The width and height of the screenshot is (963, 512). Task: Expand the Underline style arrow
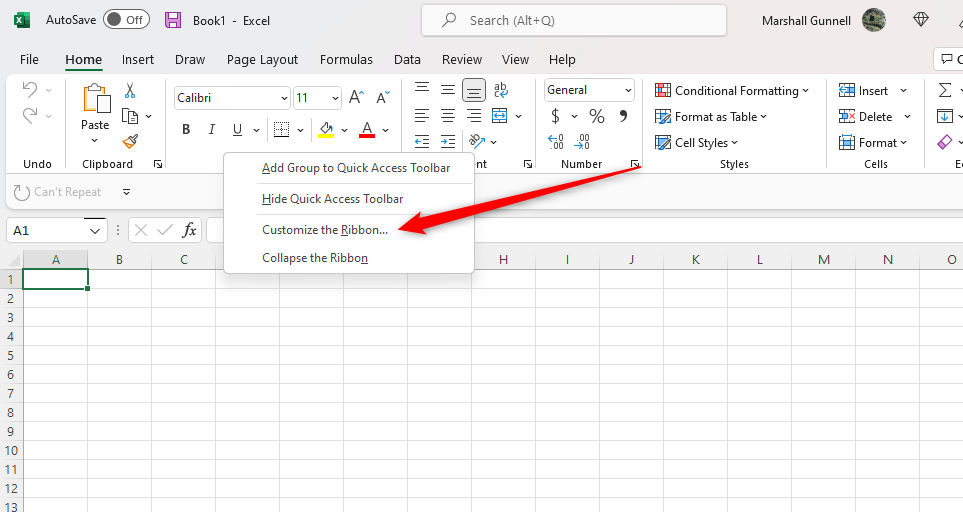click(256, 130)
